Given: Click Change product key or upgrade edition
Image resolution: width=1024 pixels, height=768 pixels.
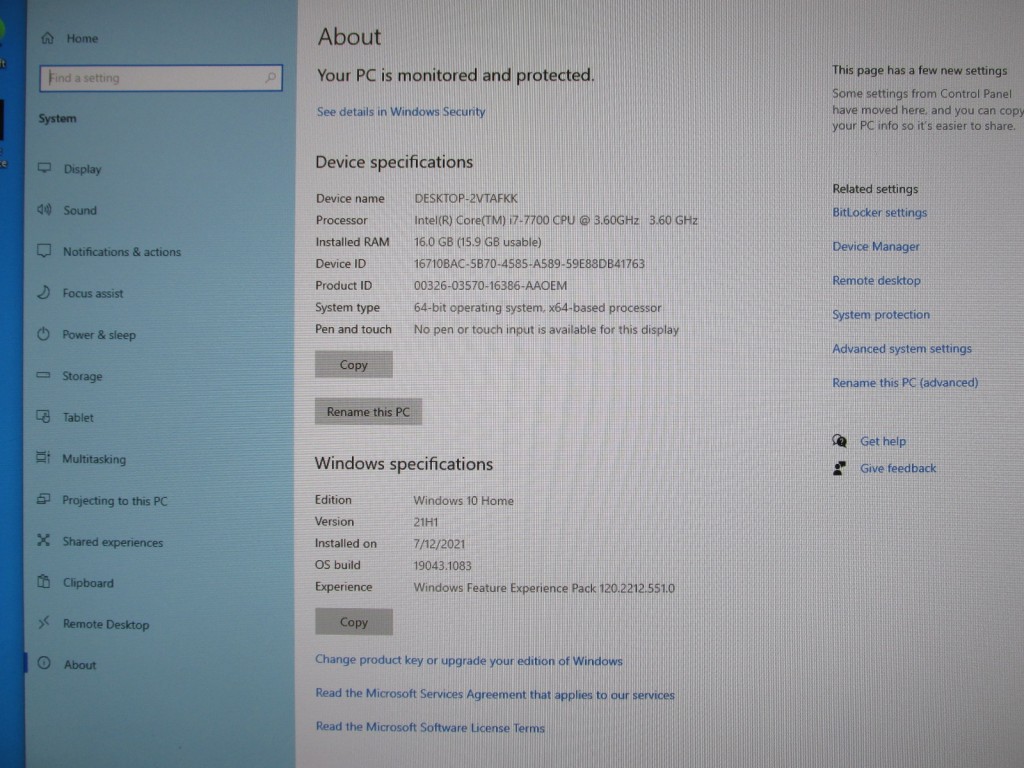Looking at the screenshot, I should 468,660.
